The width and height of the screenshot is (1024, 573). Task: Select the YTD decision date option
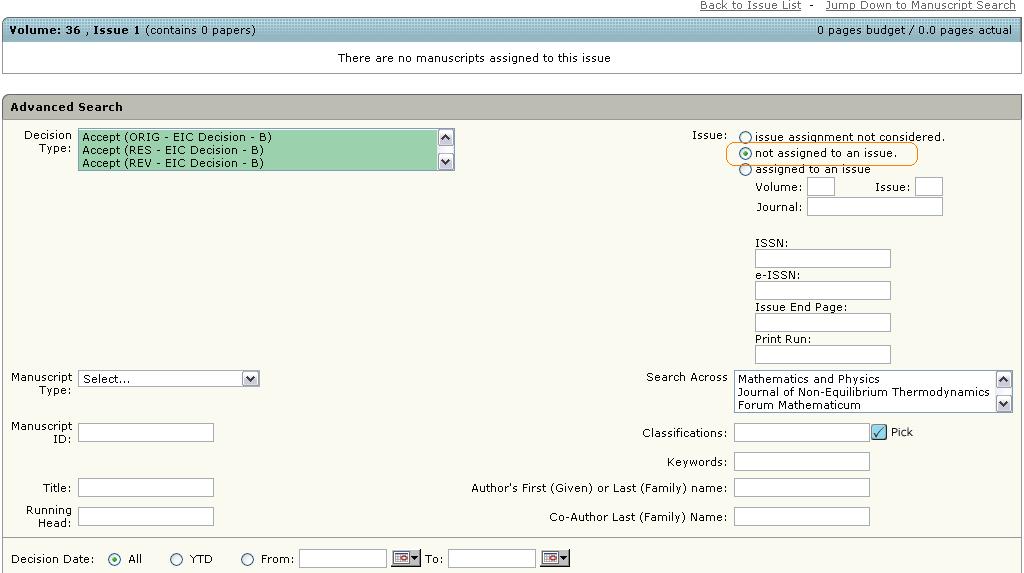click(x=177, y=559)
